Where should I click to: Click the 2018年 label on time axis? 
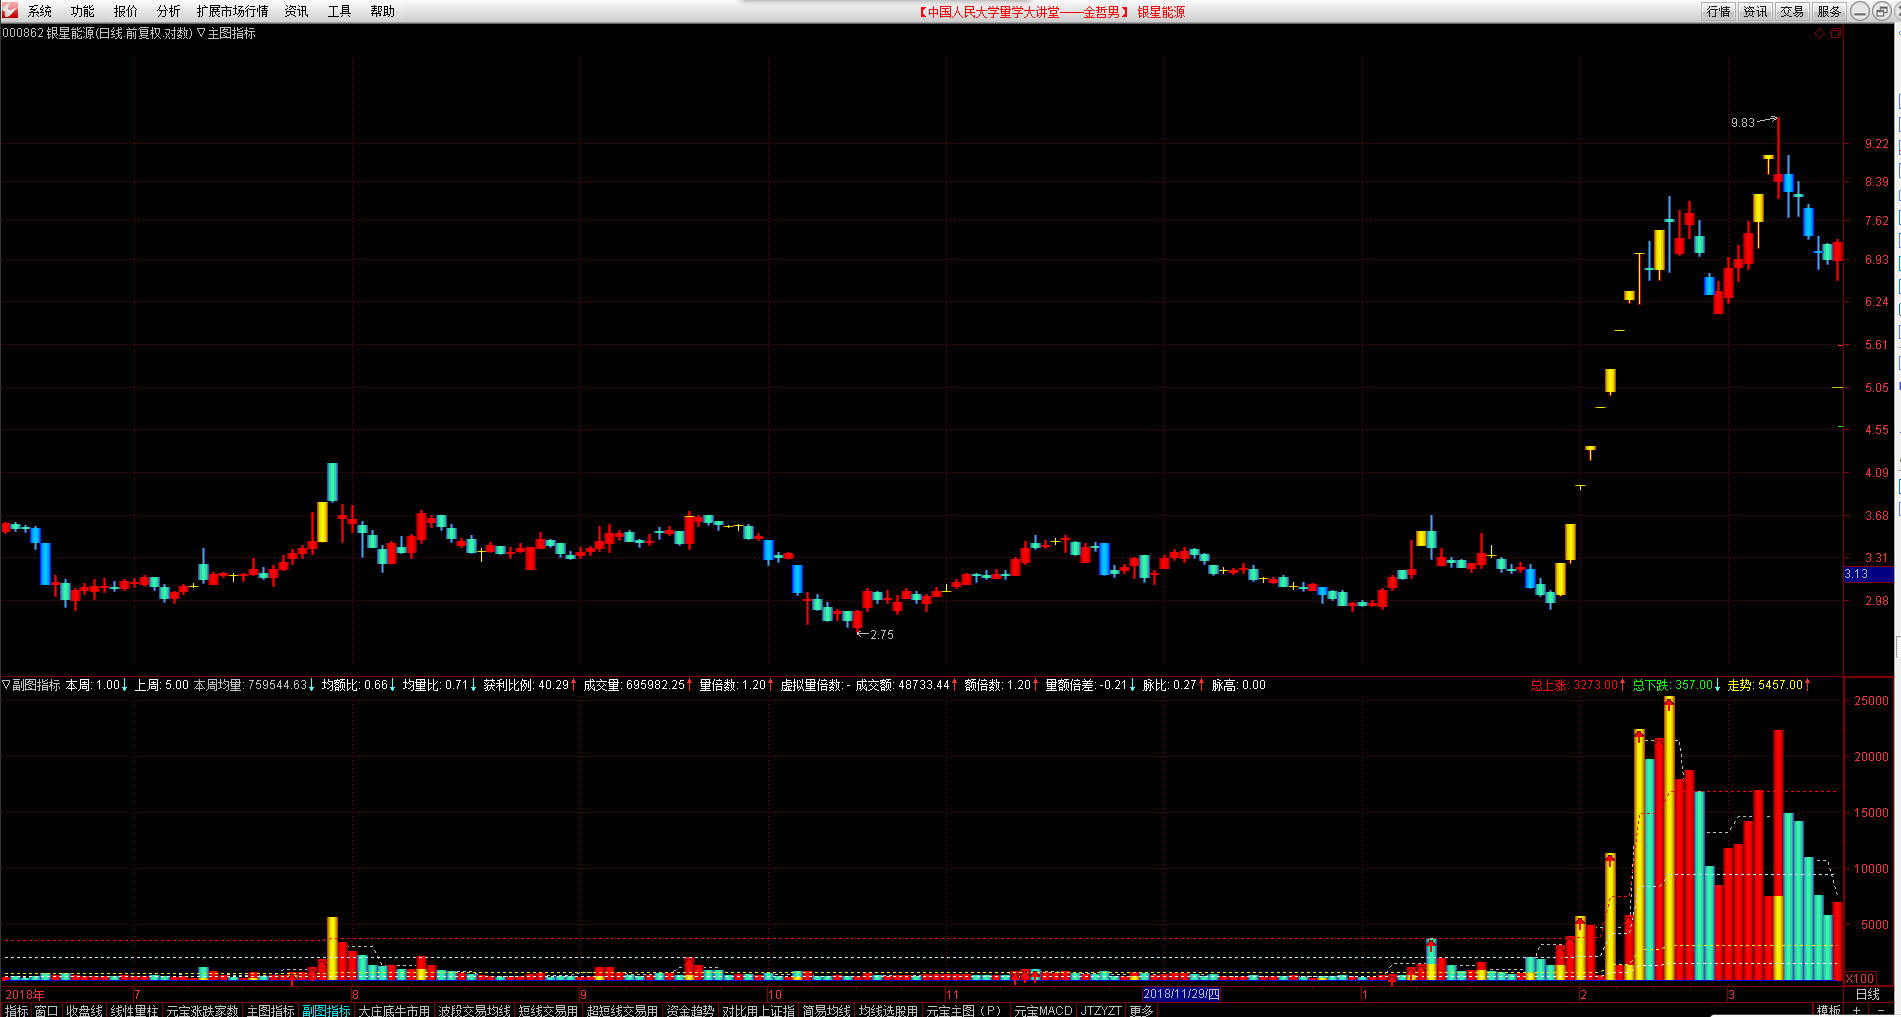coord(25,994)
